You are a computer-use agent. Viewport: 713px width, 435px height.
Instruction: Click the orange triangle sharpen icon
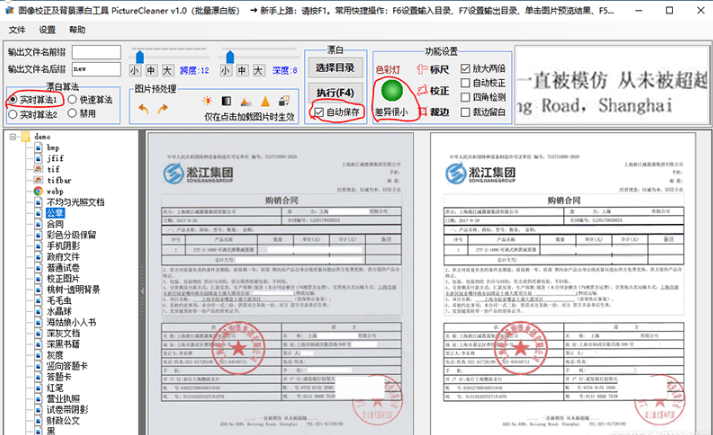[x=265, y=101]
